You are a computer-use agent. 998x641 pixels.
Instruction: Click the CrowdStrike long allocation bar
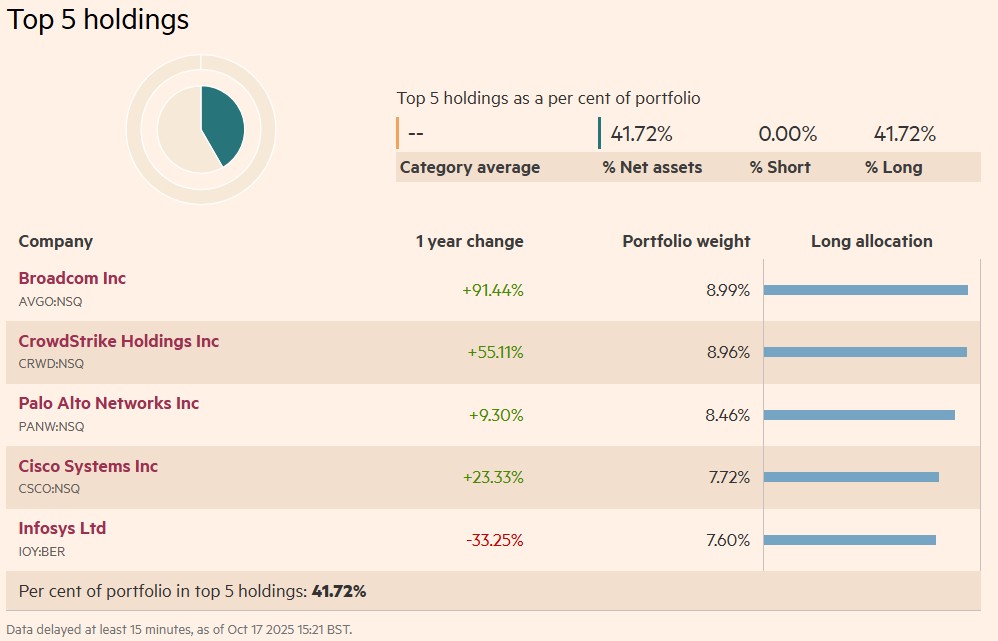[865, 352]
